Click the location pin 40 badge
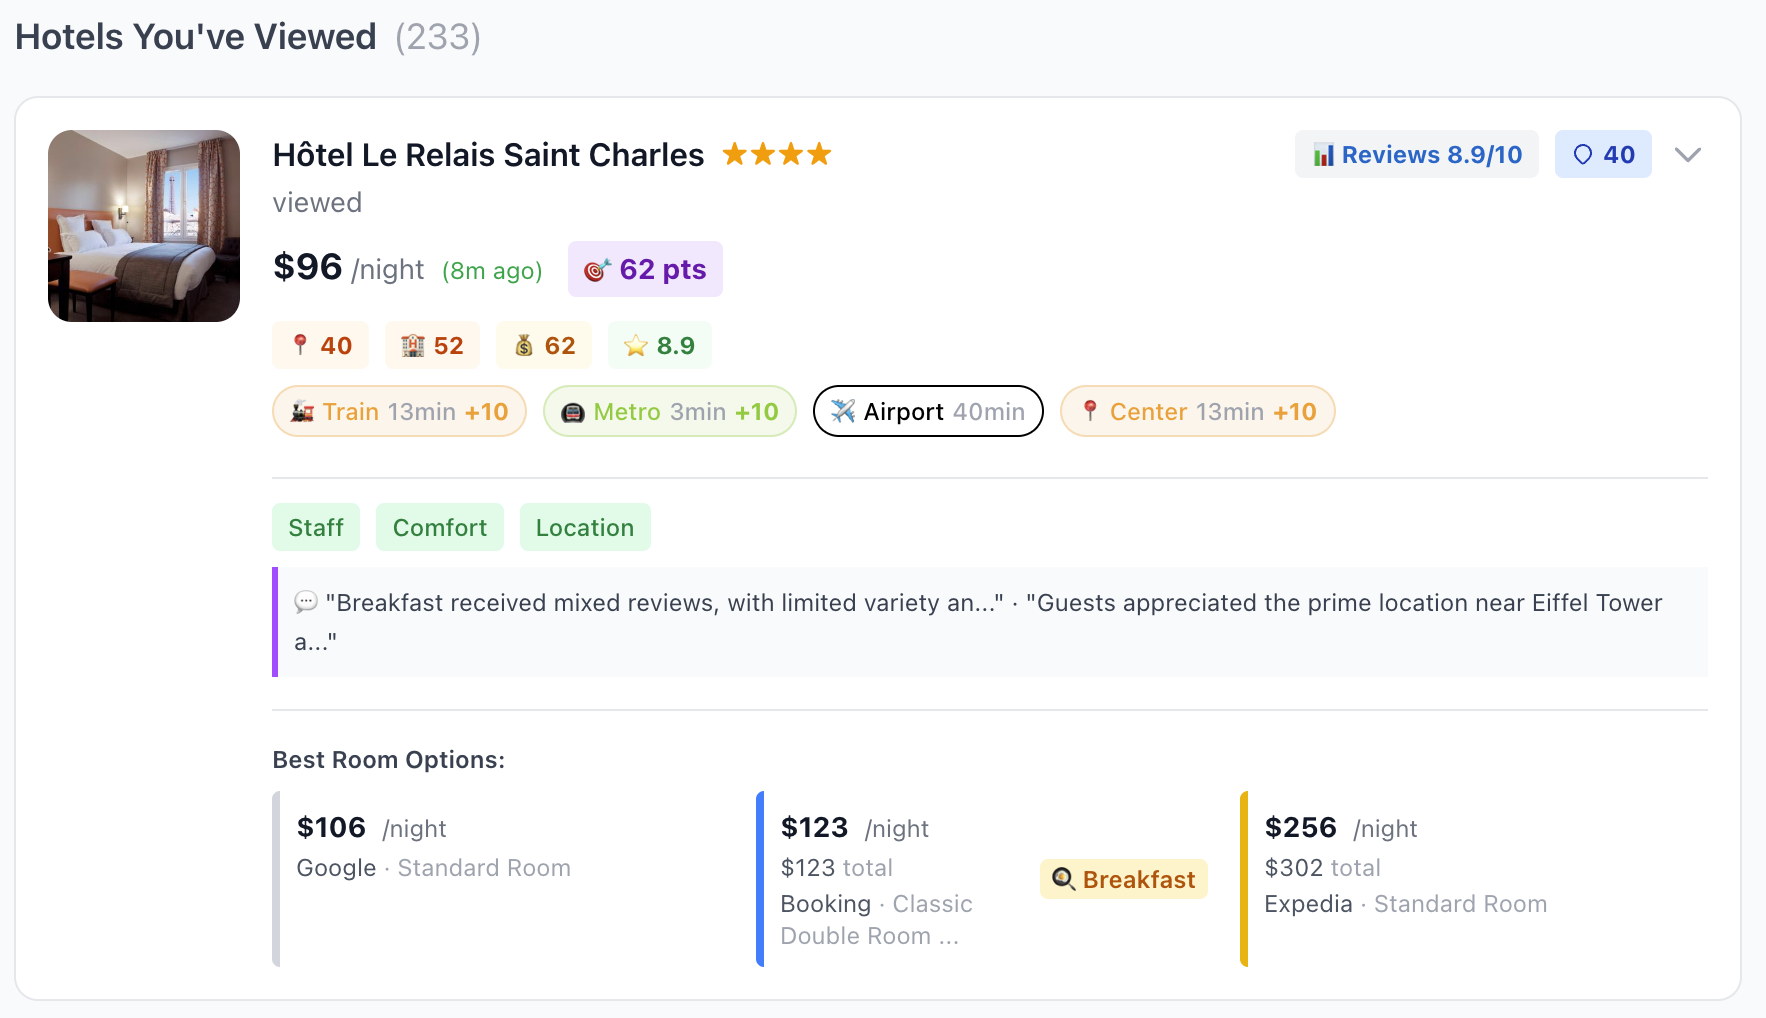Viewport: 1766px width, 1018px height. (x=320, y=344)
